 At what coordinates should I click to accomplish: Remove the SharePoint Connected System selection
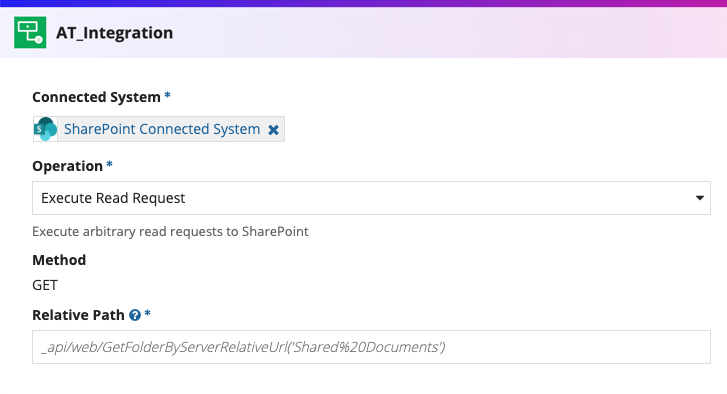tap(274, 130)
